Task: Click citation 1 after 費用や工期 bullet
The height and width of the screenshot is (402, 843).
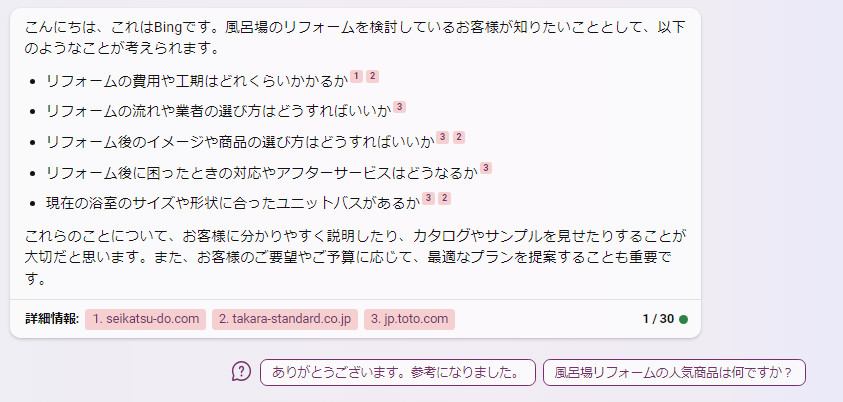Action: tap(356, 76)
